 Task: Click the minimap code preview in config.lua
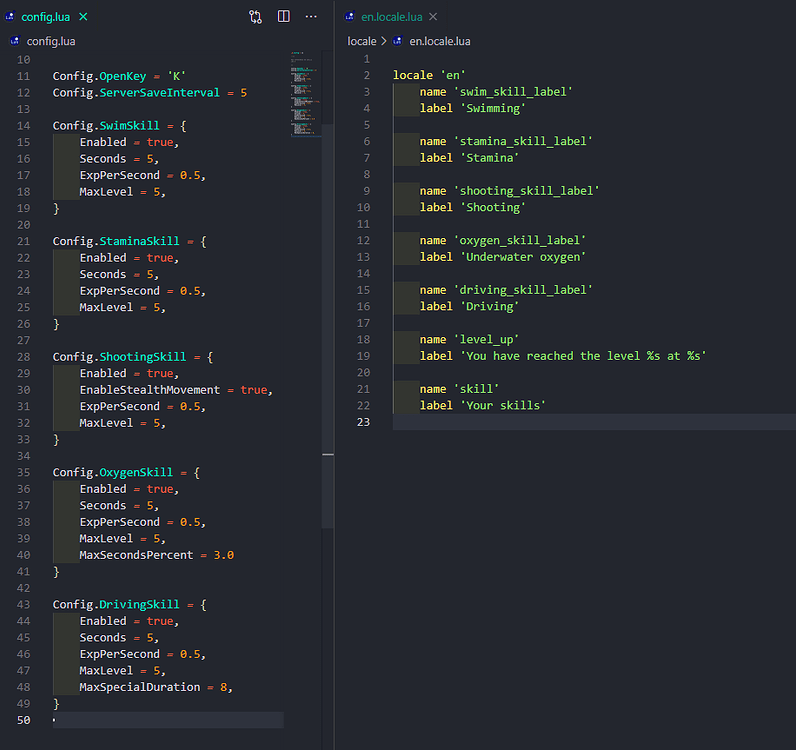tap(301, 95)
